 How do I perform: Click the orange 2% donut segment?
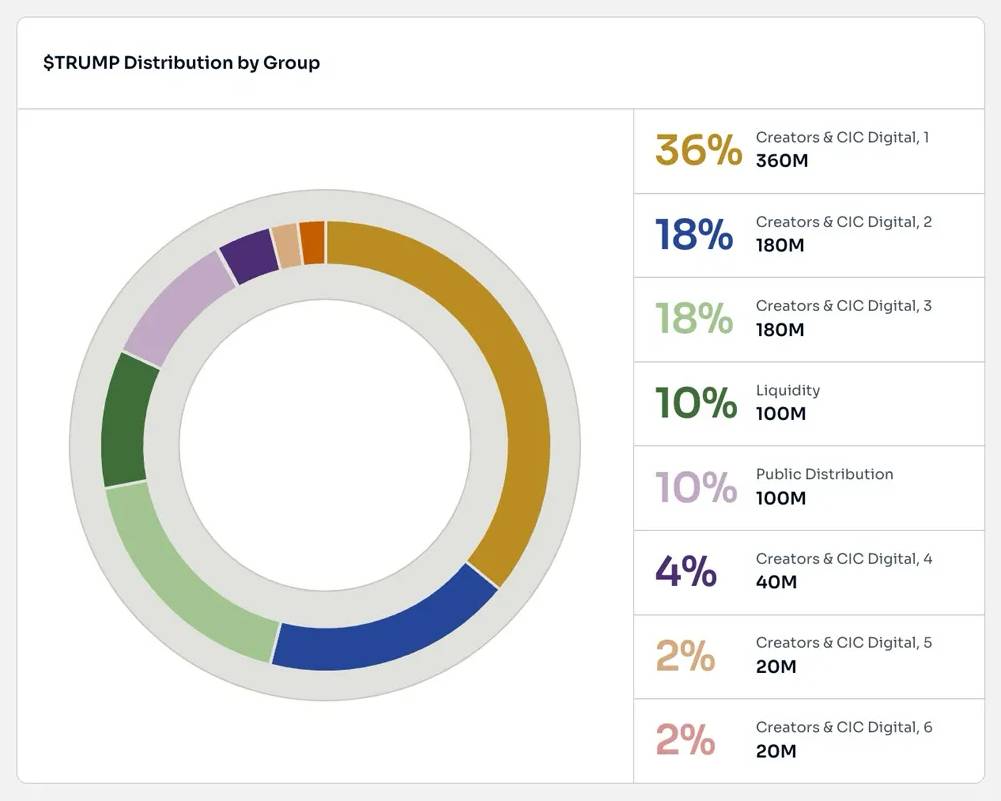(x=313, y=242)
